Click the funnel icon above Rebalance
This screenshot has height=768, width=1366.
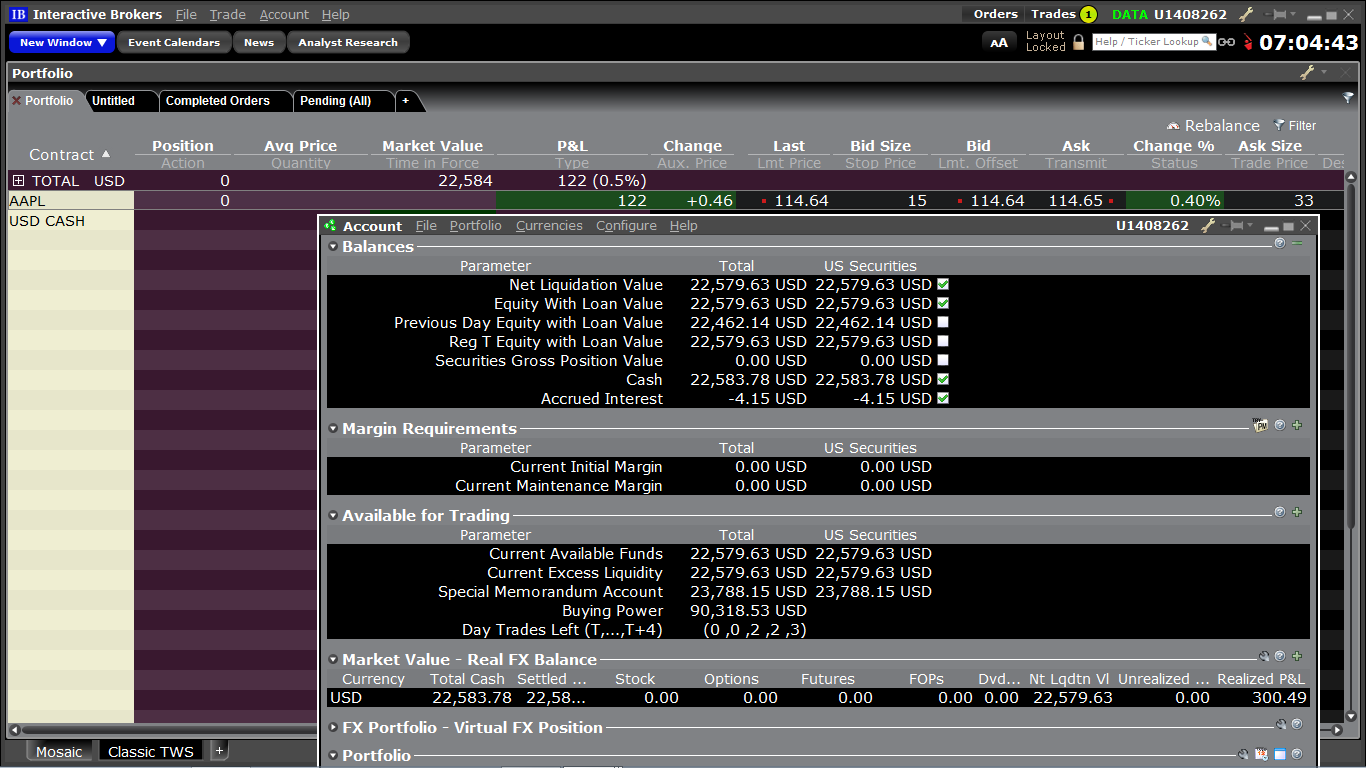1348,98
